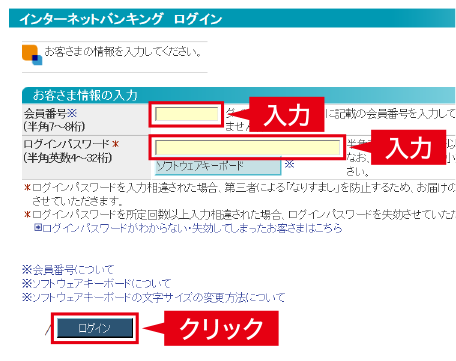Click the (半角7～8桁) hint text
The image size is (456, 361).
54,126
